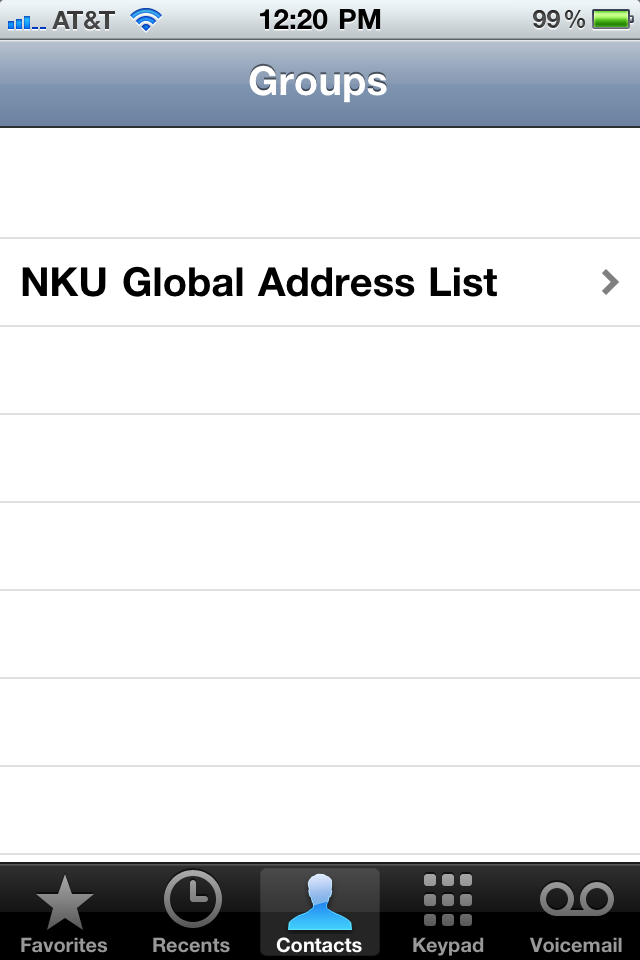Switch to the Favorites tab label
This screenshot has width=640, height=960.
(x=64, y=945)
